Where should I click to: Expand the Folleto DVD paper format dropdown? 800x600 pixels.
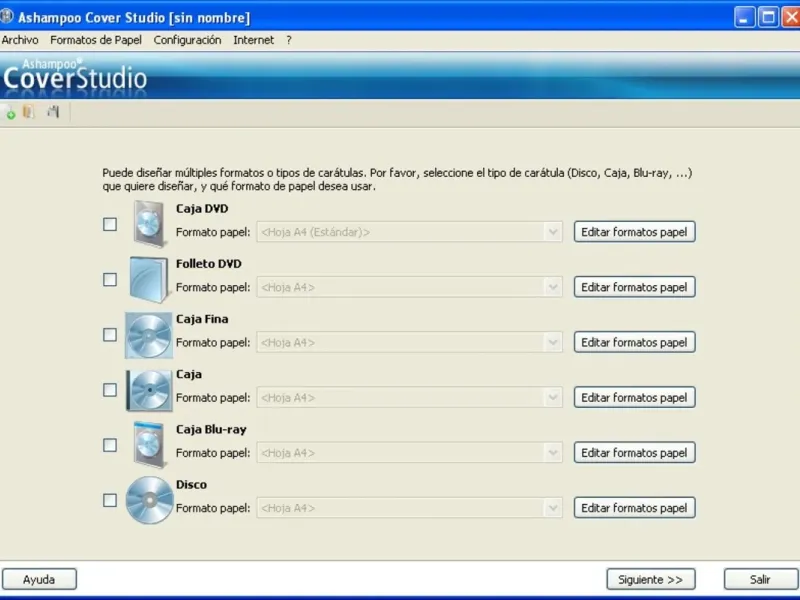[409, 287]
